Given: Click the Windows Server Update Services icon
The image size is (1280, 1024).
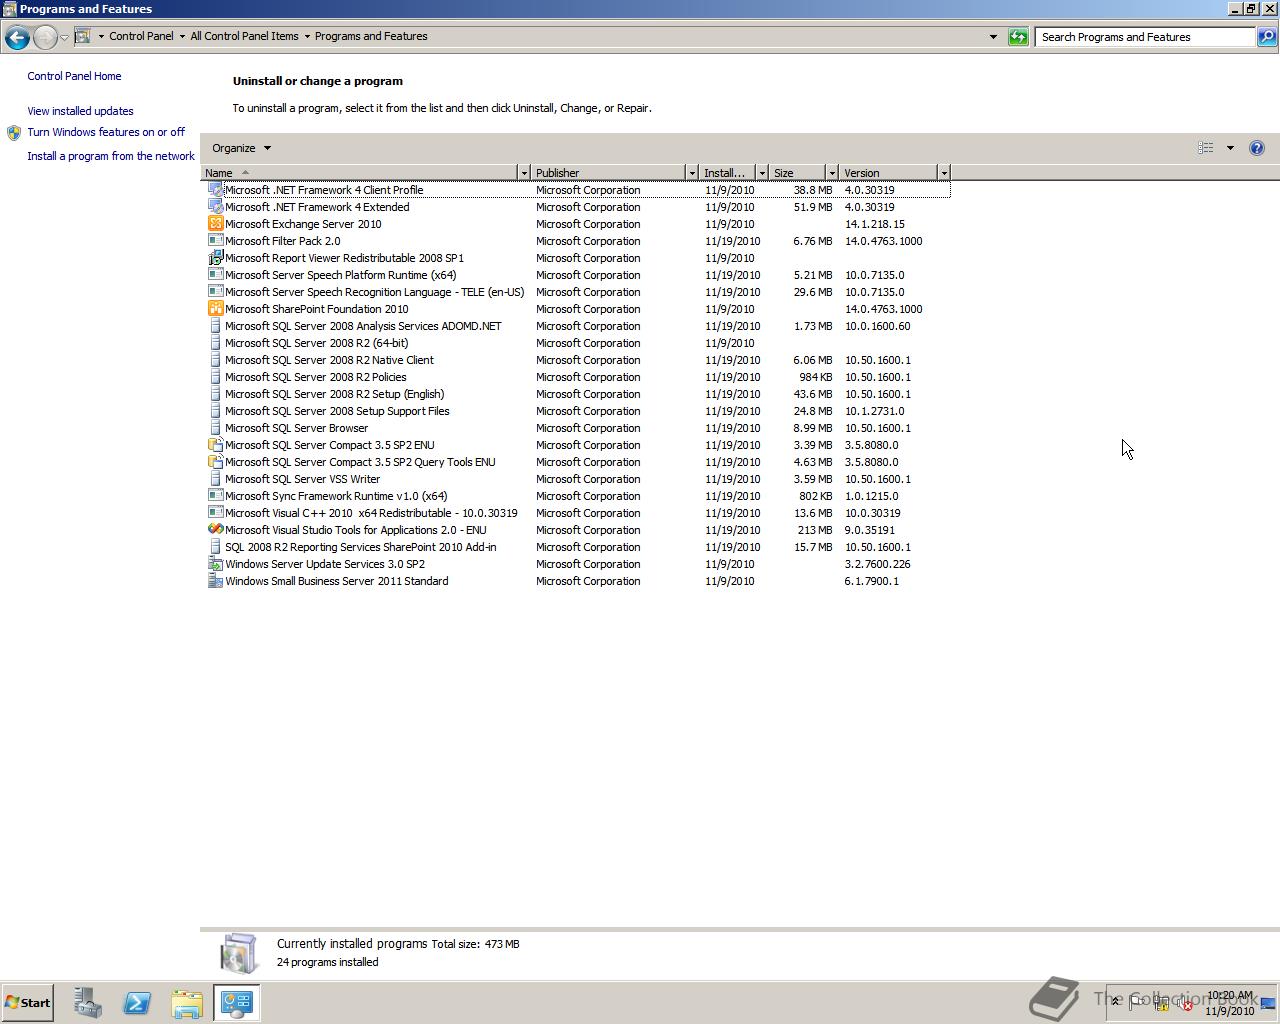Looking at the screenshot, I should (x=215, y=564).
